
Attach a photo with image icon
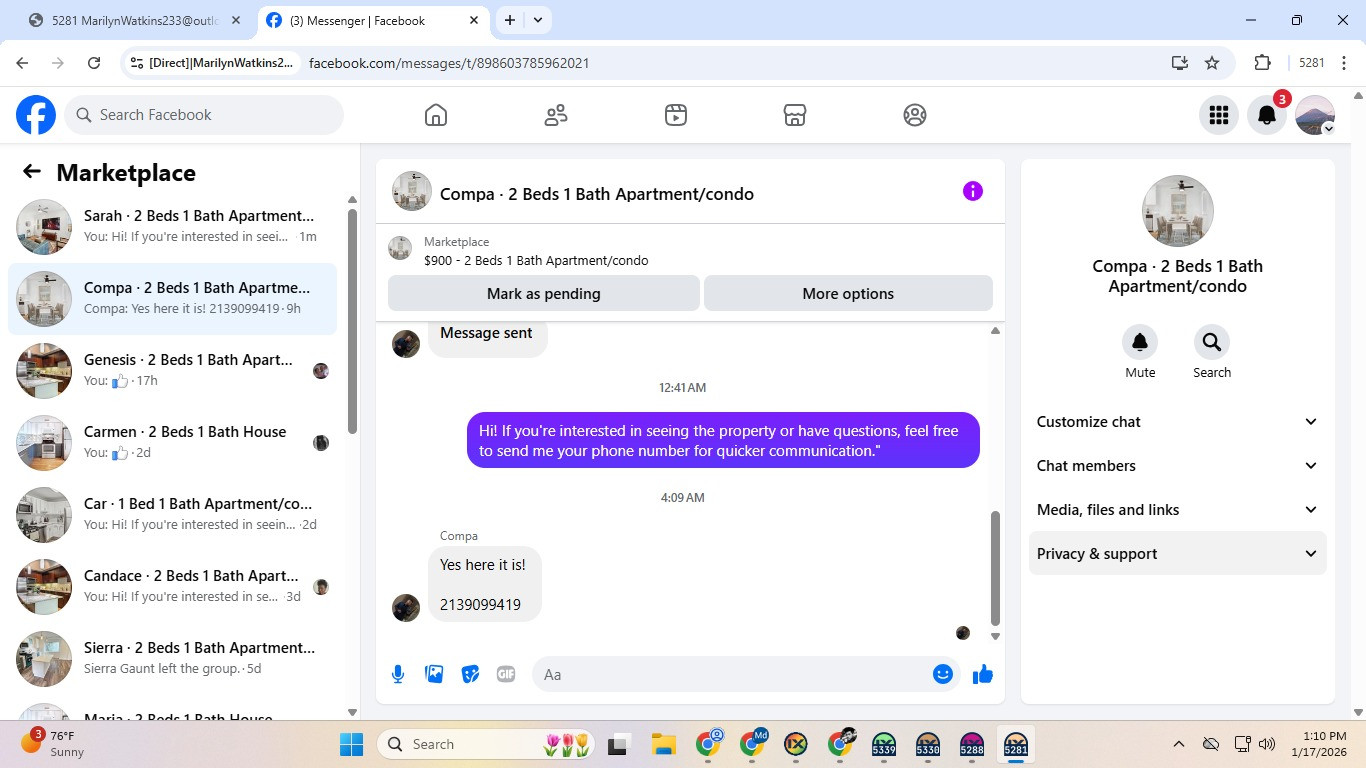click(434, 674)
